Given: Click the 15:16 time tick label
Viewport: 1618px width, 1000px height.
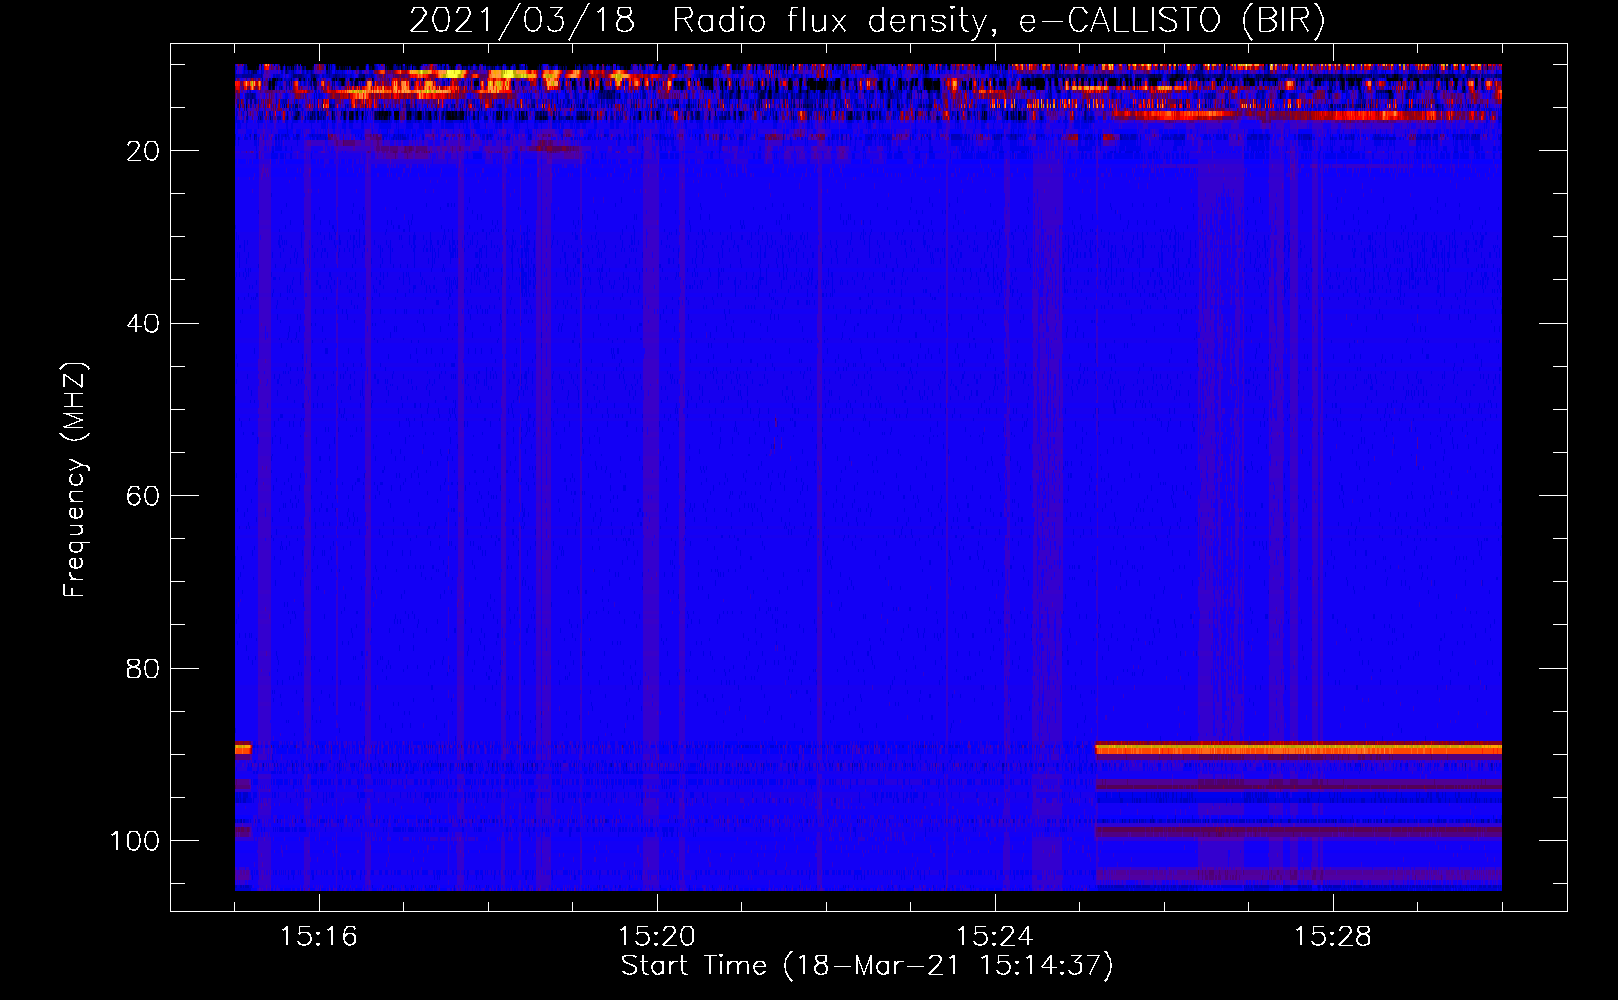Looking at the screenshot, I should click(x=318, y=937).
